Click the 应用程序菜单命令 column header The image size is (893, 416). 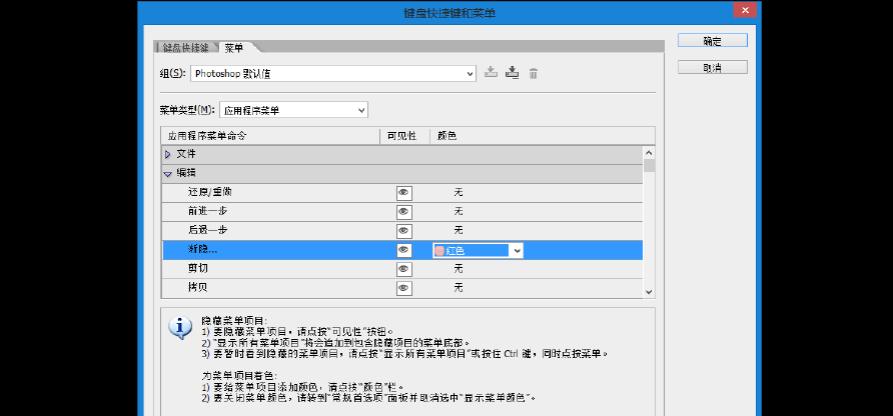[x=271, y=136]
